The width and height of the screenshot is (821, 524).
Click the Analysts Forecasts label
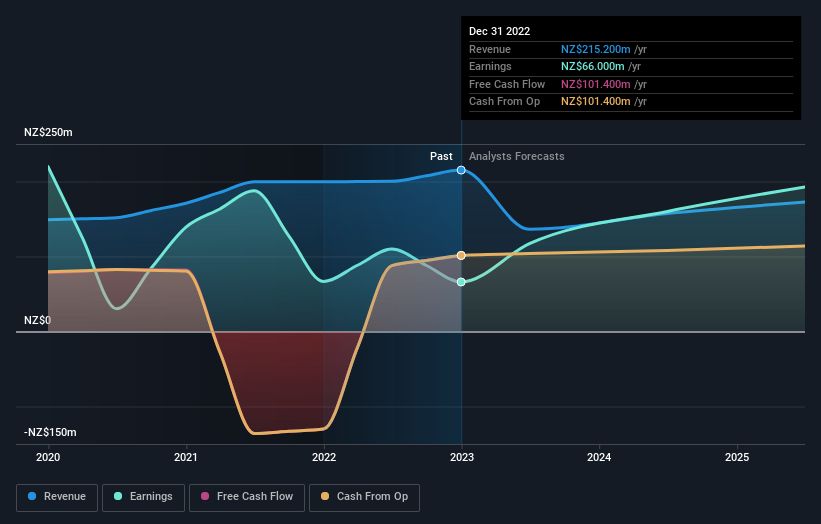[x=517, y=156]
